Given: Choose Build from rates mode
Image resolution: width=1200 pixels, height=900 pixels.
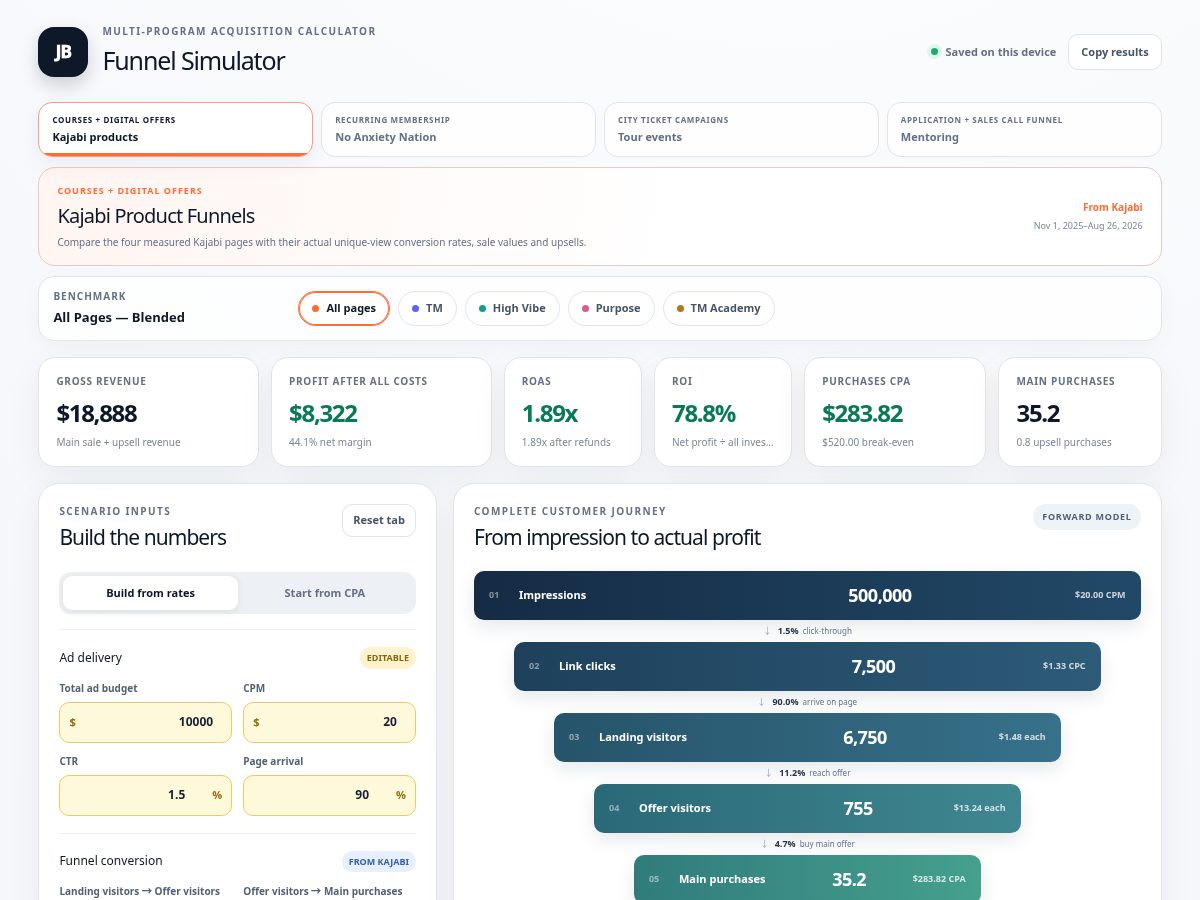Looking at the screenshot, I should tap(150, 593).
